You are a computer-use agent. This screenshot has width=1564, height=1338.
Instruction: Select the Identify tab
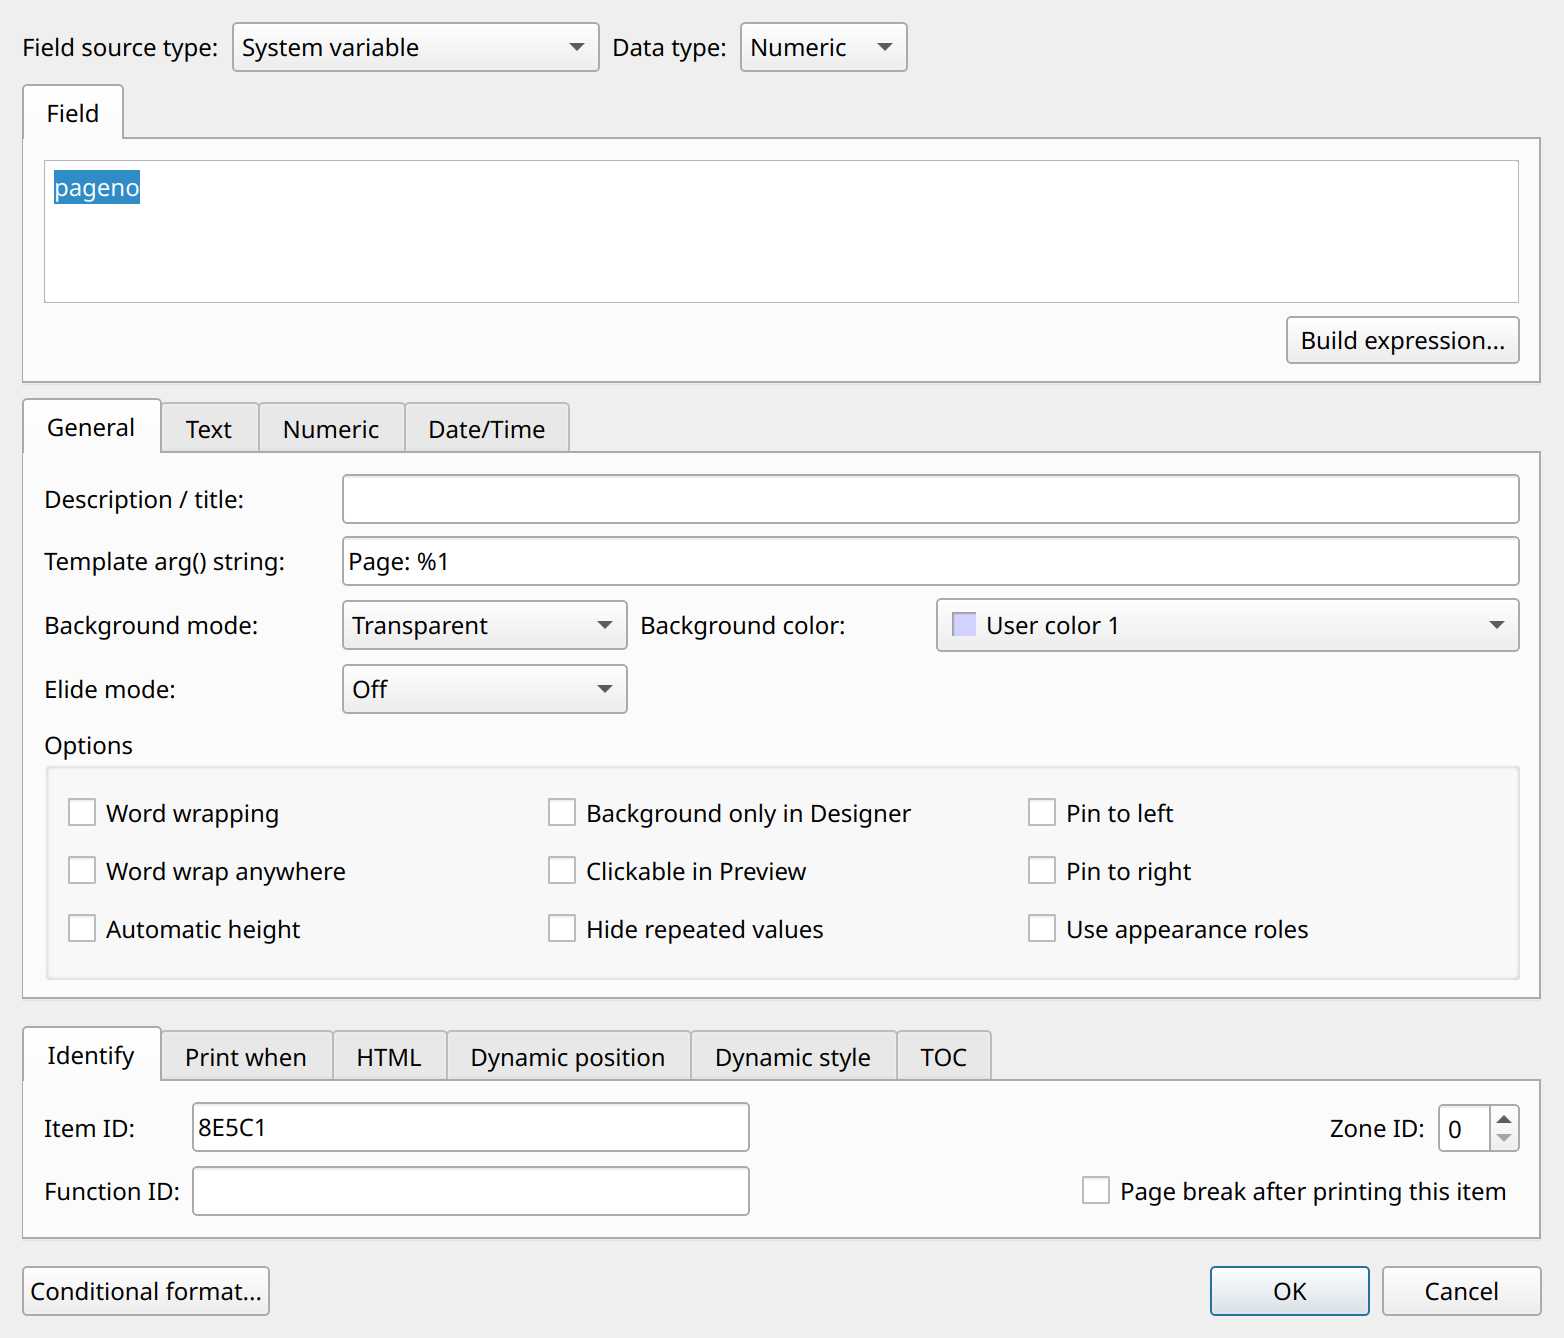tap(91, 1055)
